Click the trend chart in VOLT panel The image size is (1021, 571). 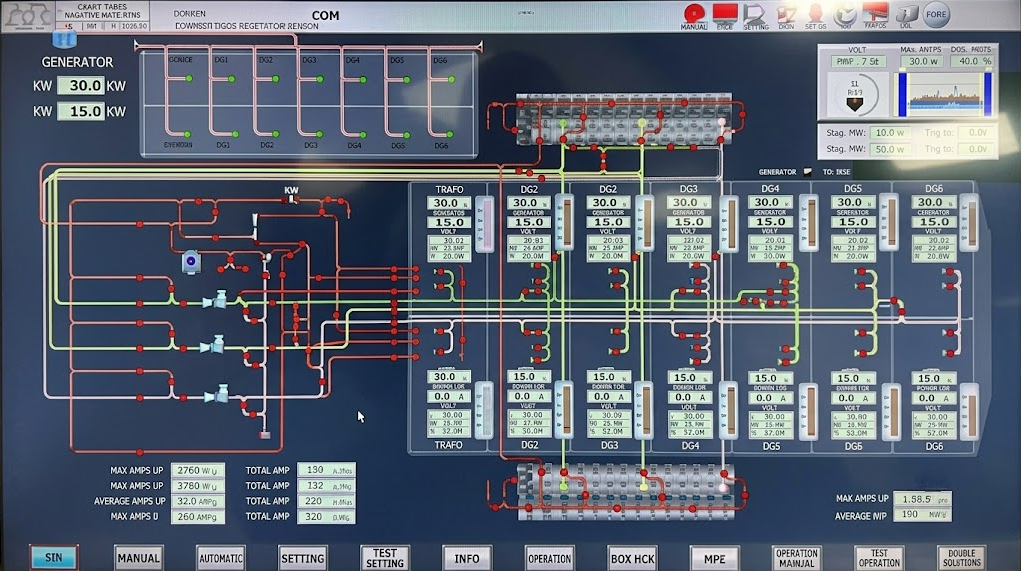click(944, 94)
